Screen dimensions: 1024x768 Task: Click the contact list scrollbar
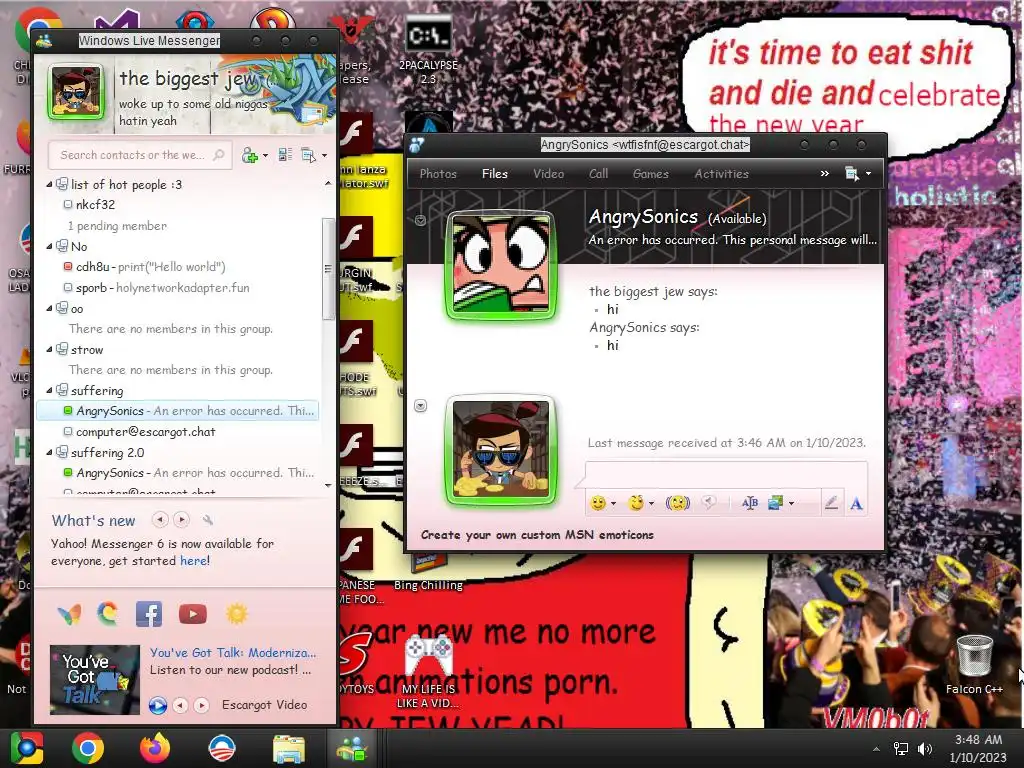tap(328, 268)
